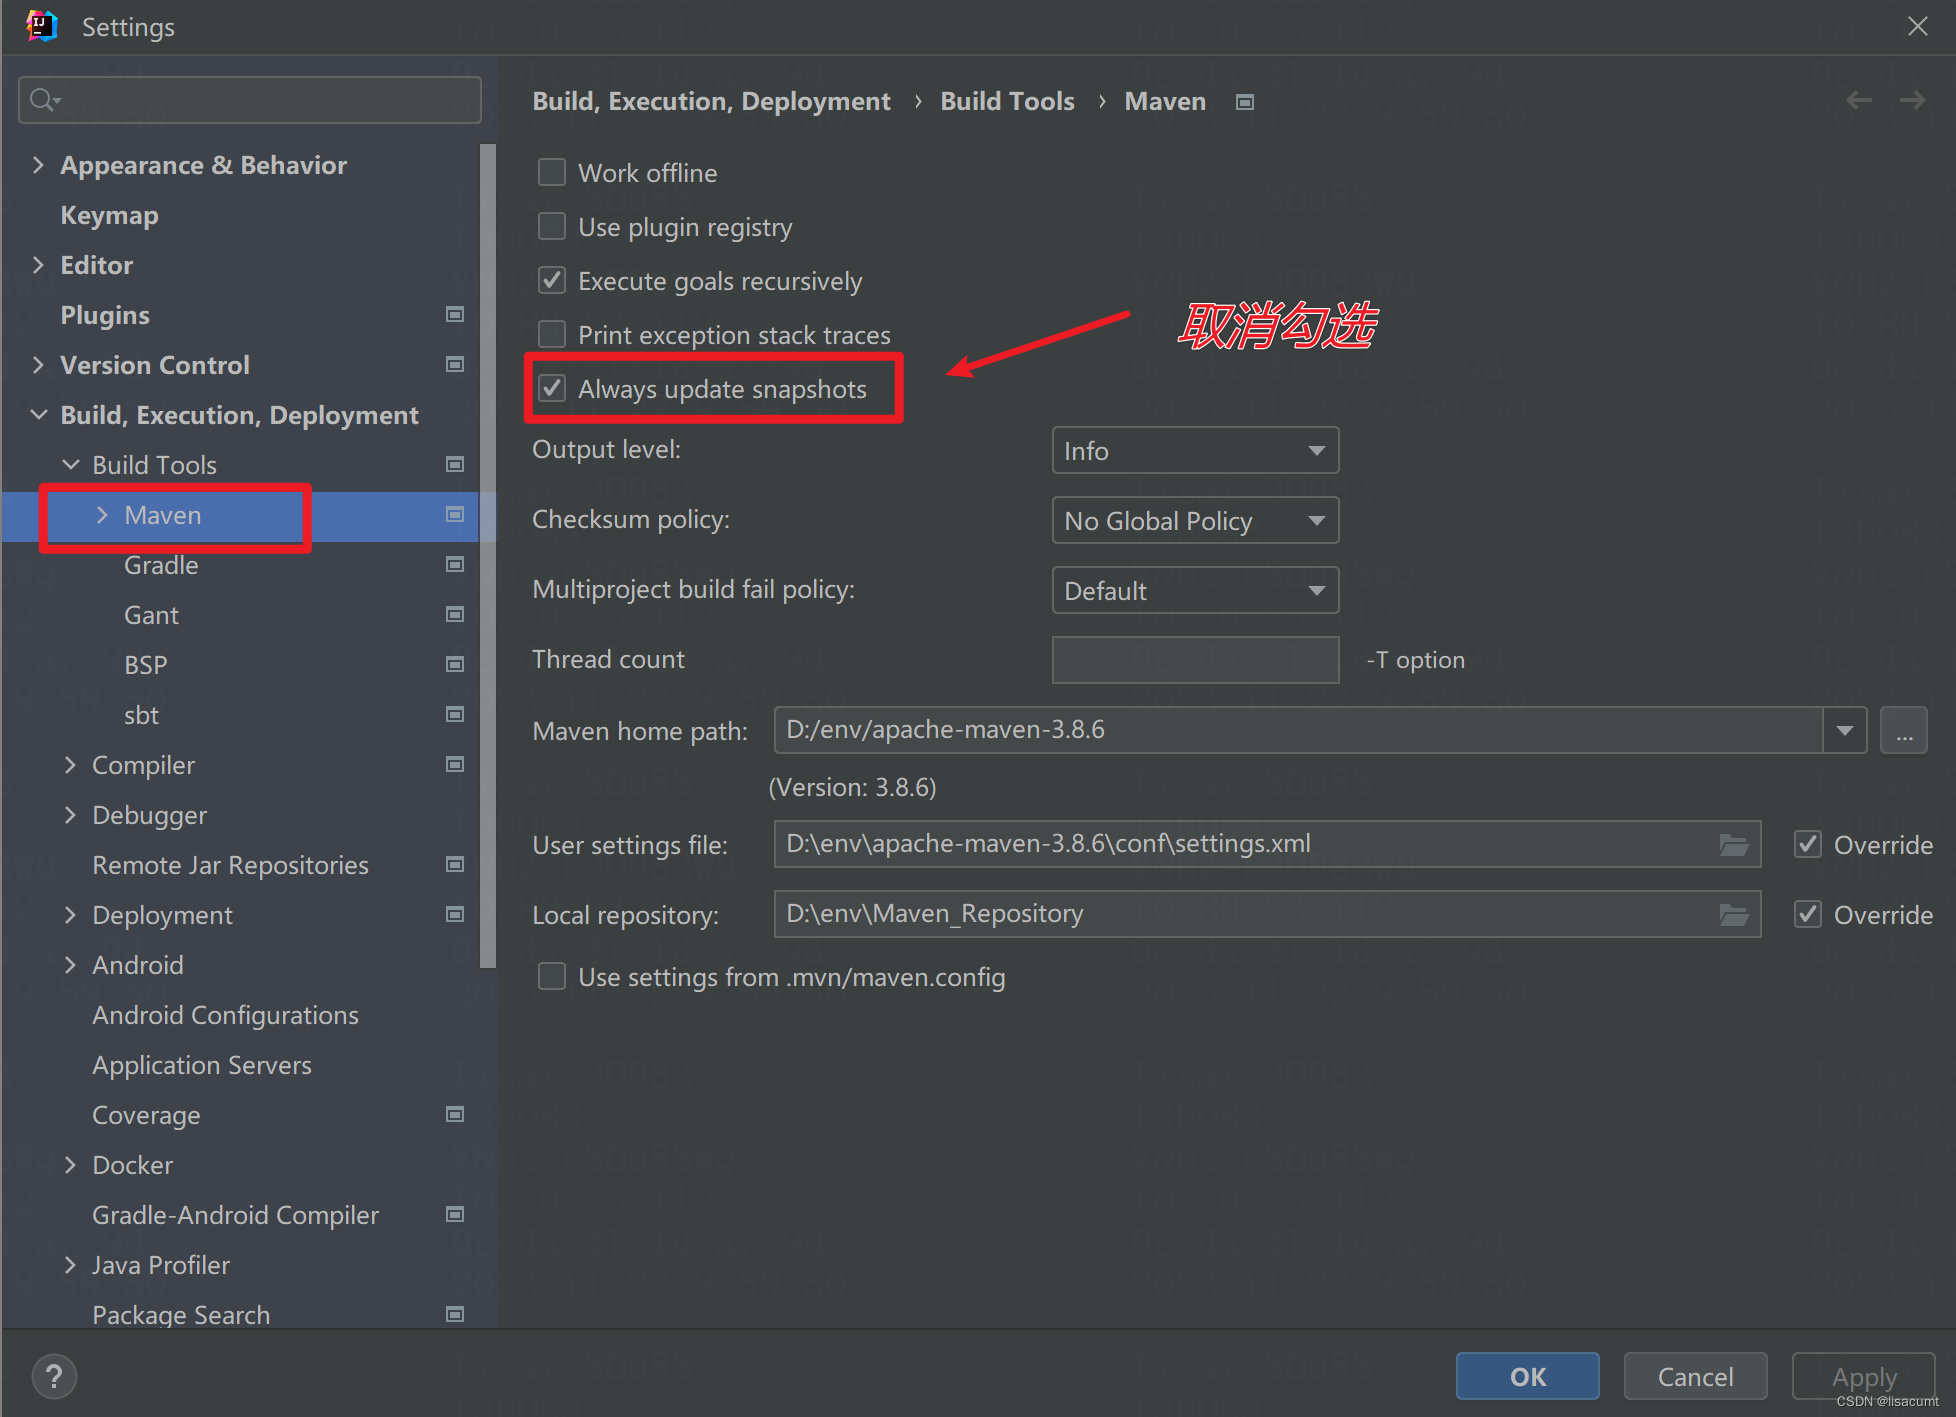
Task: Click project-level icon on Deployment row
Action: click(455, 914)
